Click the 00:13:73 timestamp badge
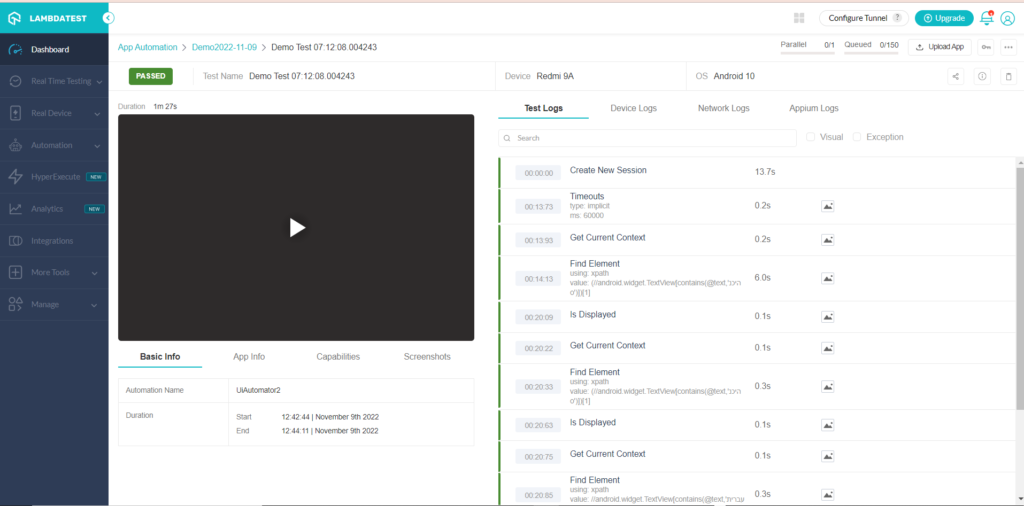The width and height of the screenshot is (1024, 506). (x=538, y=206)
